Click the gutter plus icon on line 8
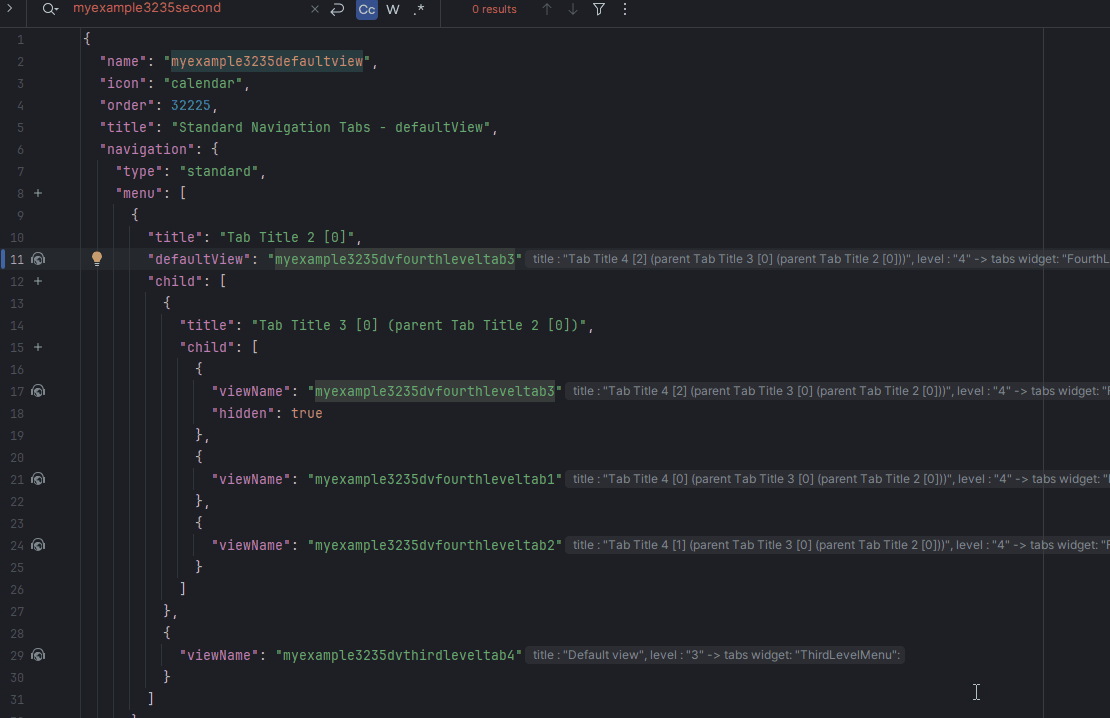 [x=38, y=193]
